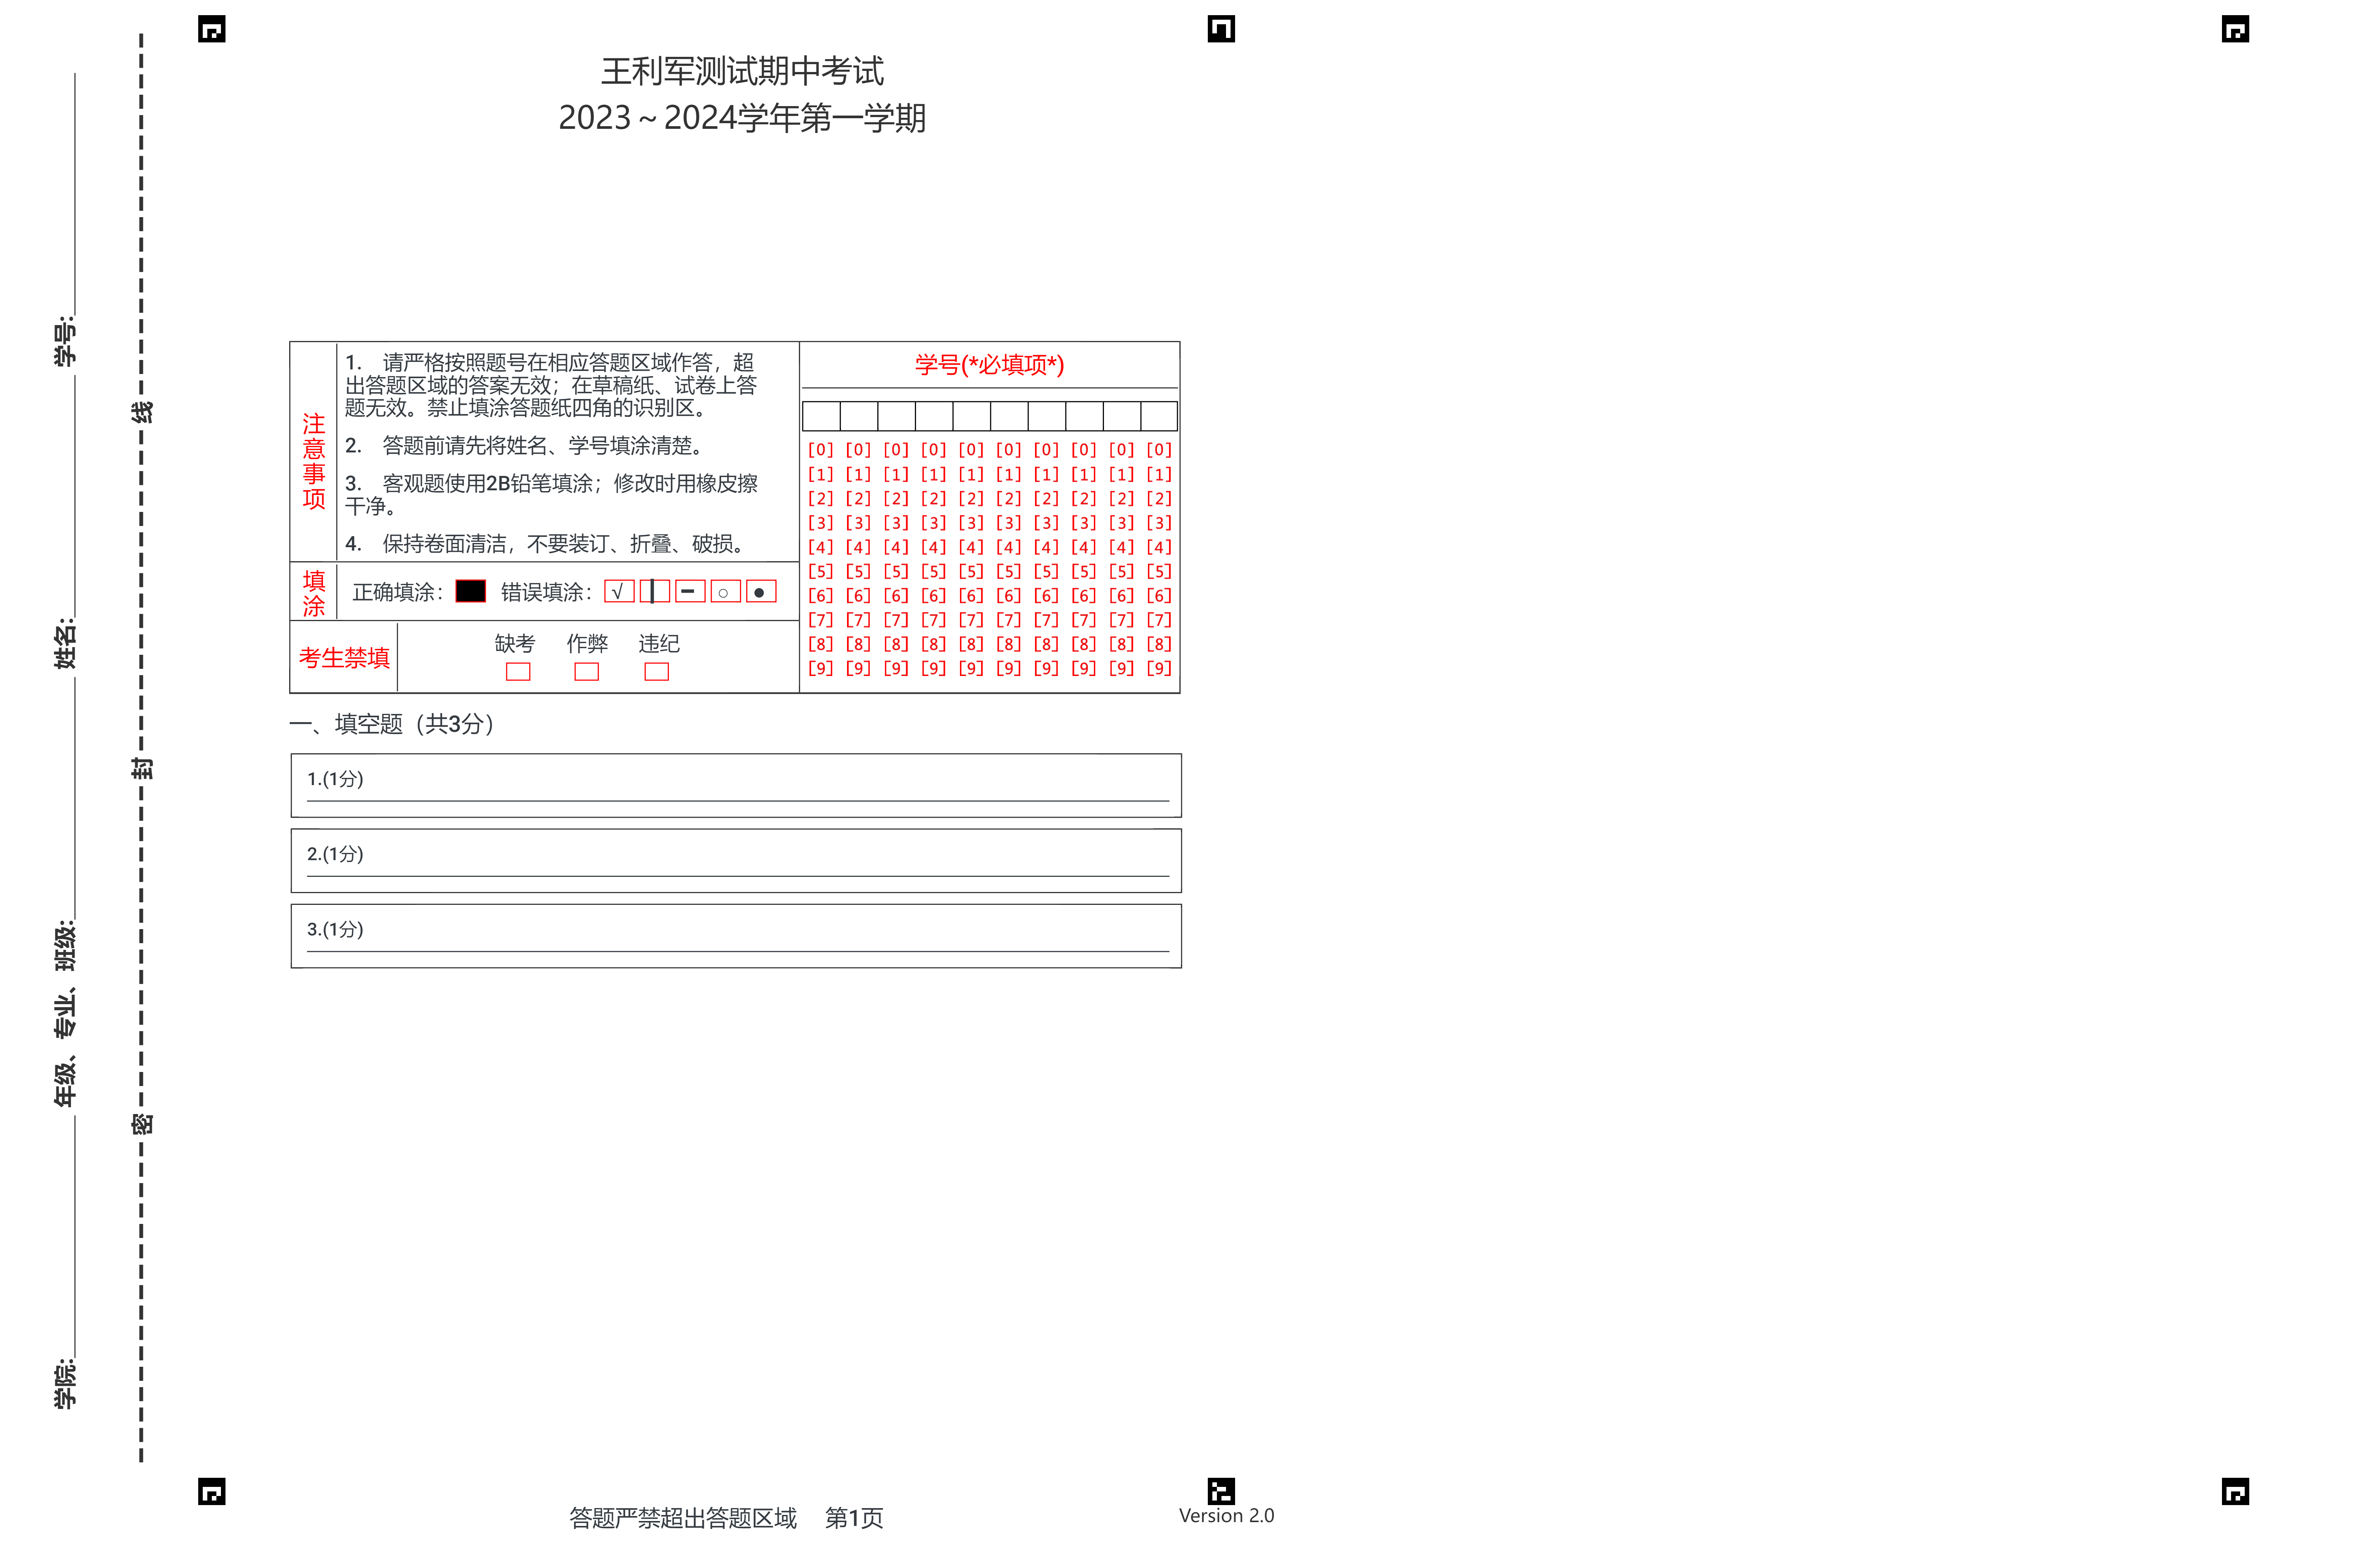Click the checkmark wrong-fill example box
Image resolution: width=2380 pixels, height=1546 pixels.
tap(619, 591)
